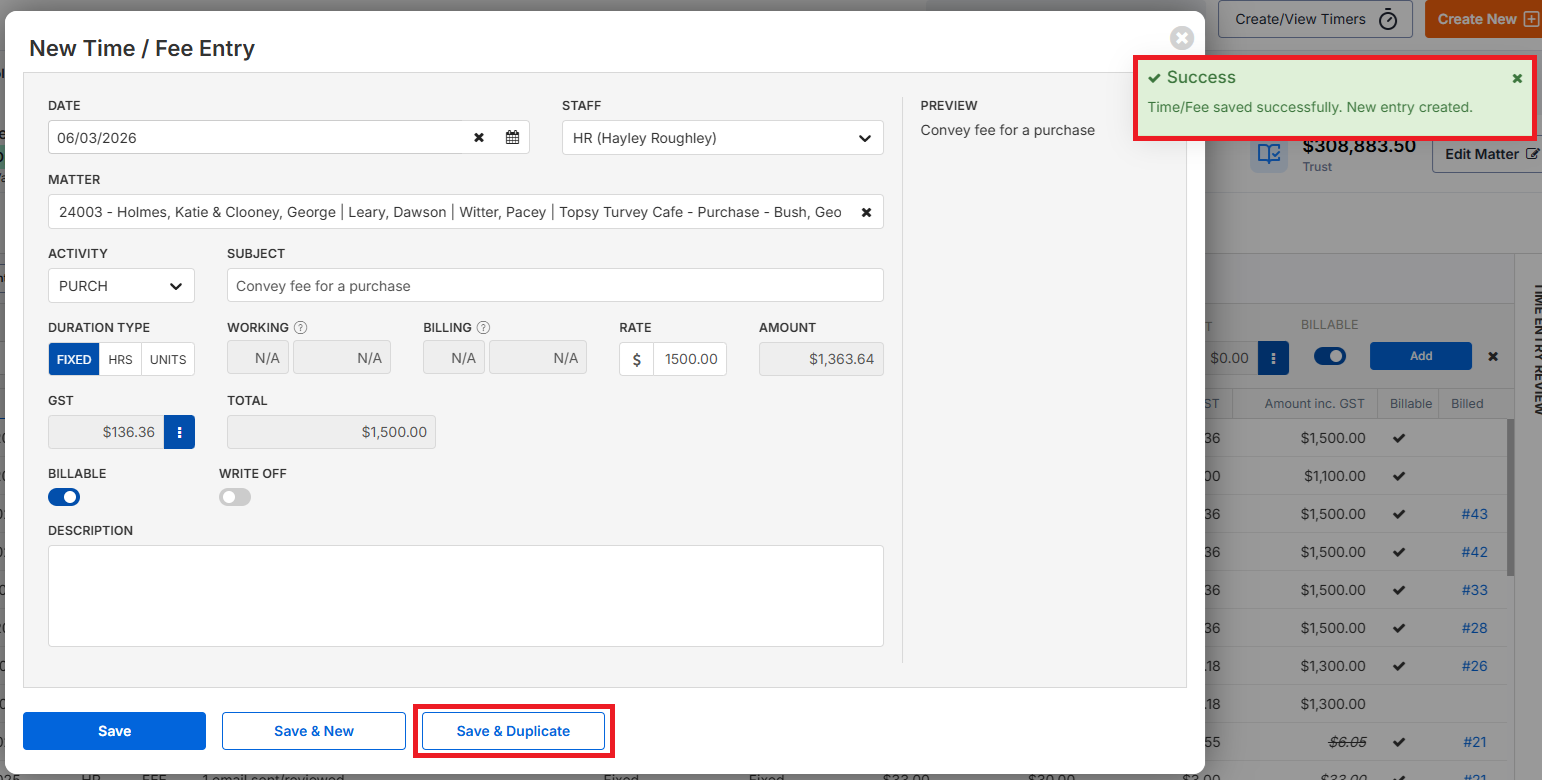Click the Working help question icon

[x=300, y=327]
